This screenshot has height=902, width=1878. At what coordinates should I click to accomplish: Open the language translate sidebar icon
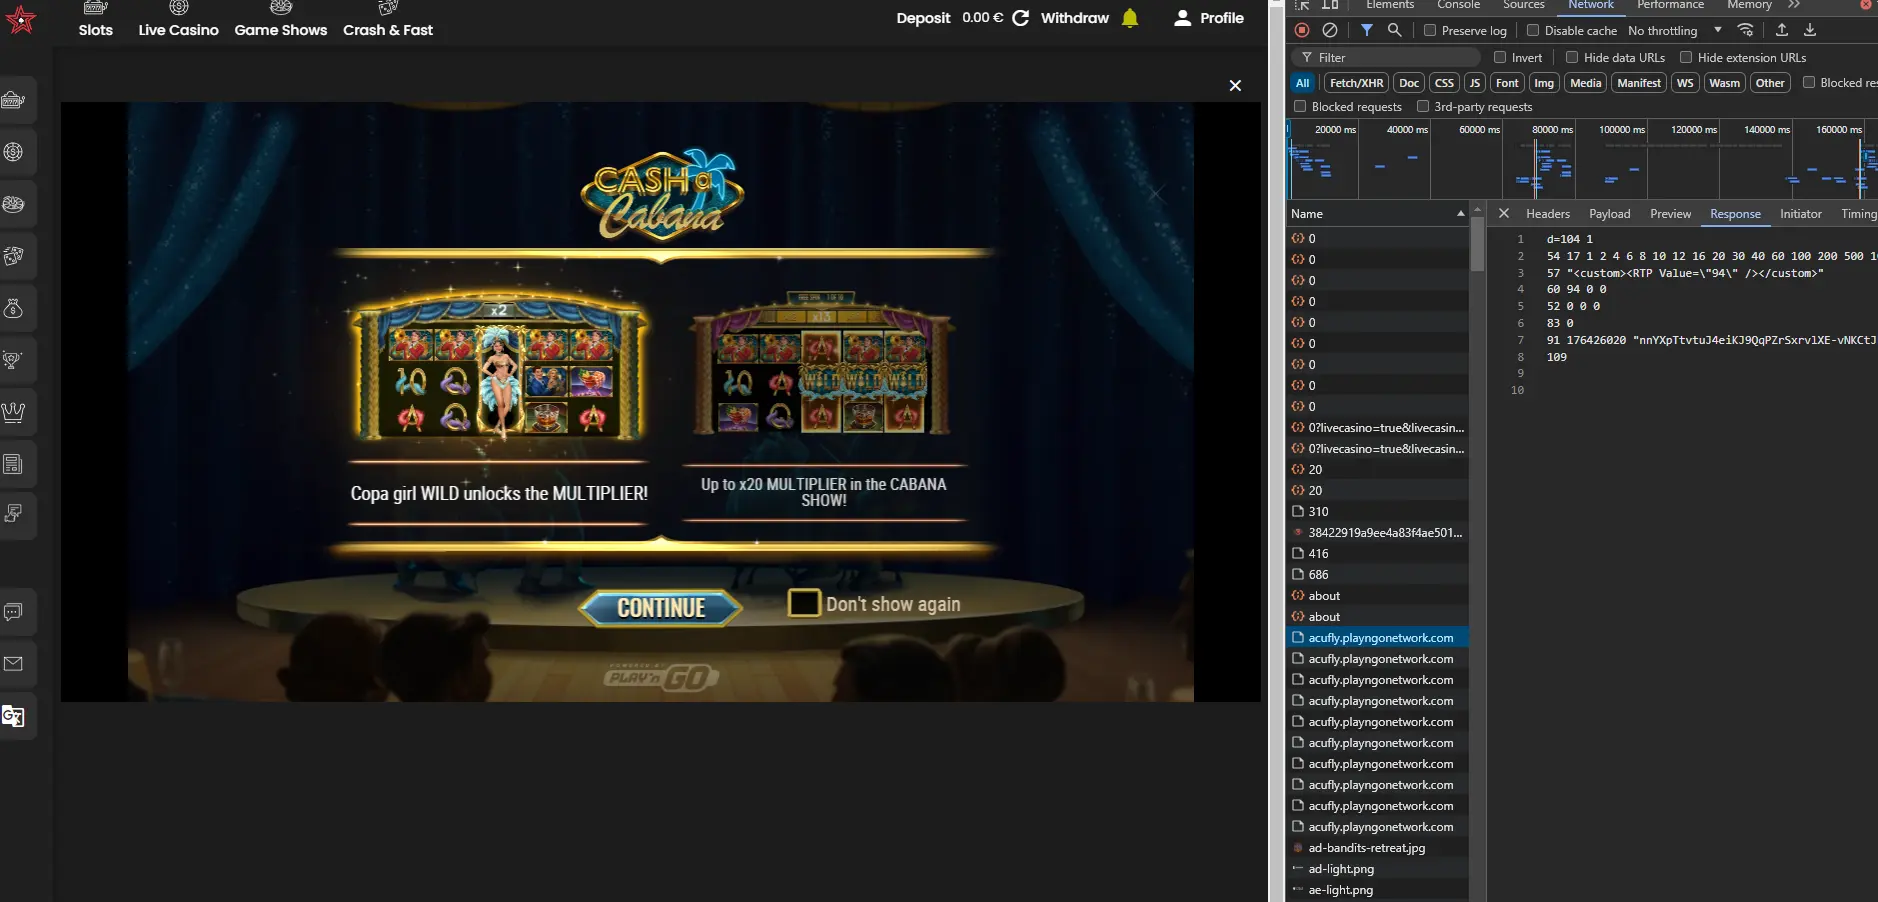coord(14,716)
